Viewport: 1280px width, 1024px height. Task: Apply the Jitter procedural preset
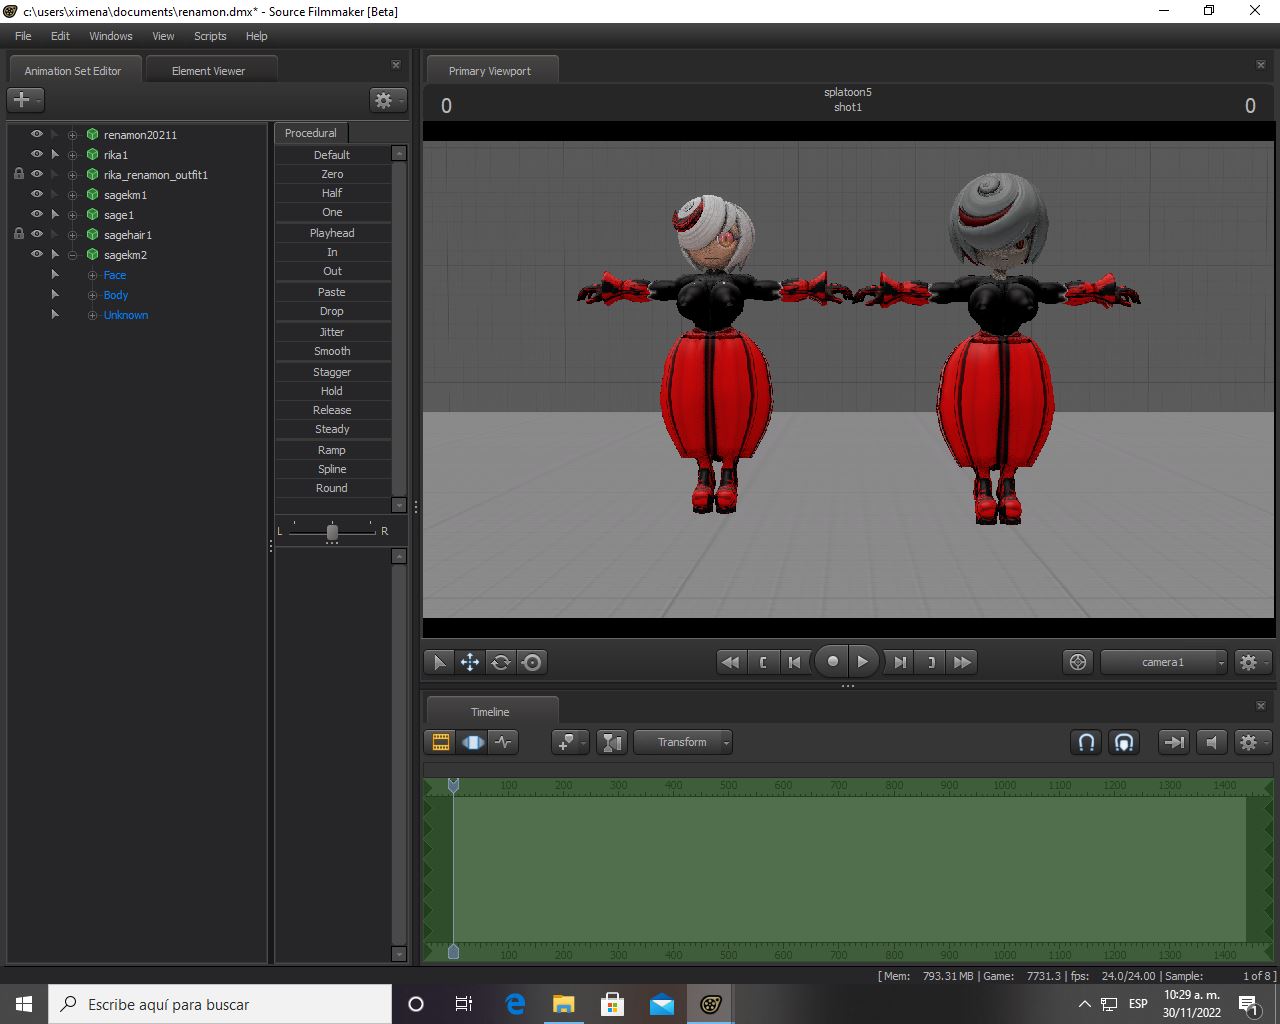[x=332, y=332]
